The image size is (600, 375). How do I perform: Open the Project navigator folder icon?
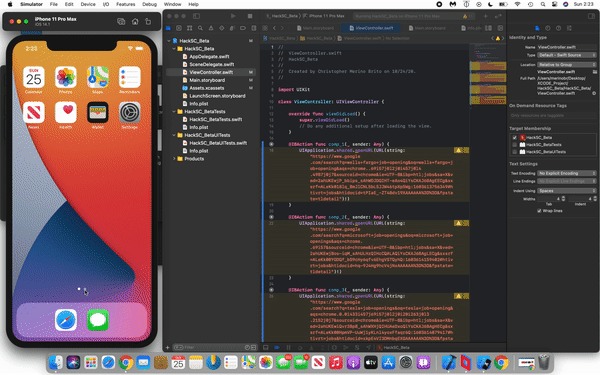coord(168,28)
